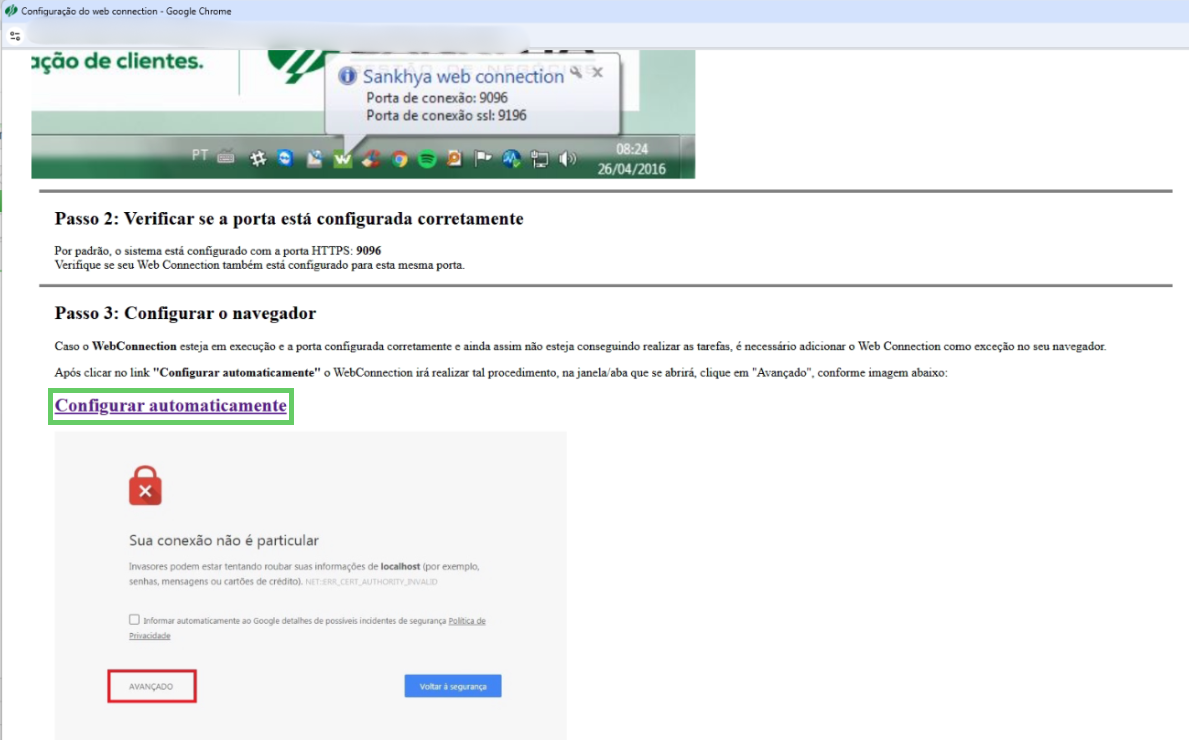Click the 'Passo 2: Verificar se a porta' heading
The height and width of the screenshot is (740, 1189).
289,219
